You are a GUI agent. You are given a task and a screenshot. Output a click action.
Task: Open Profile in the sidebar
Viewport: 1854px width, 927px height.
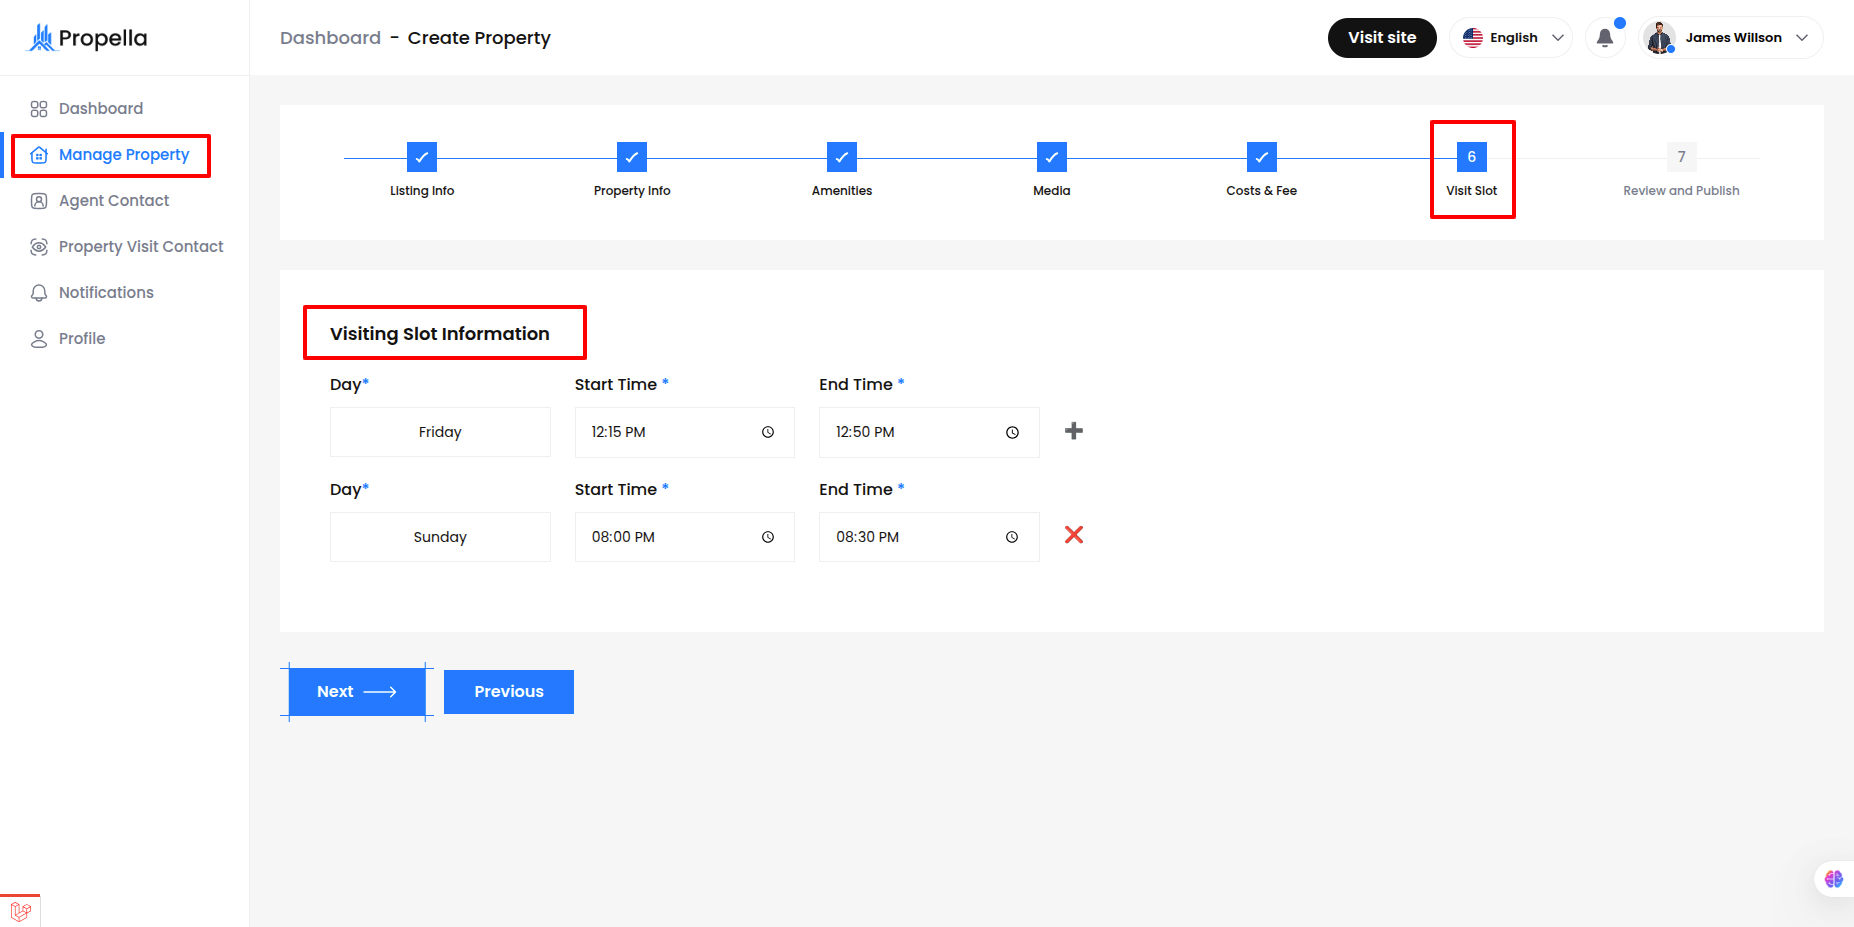point(82,339)
